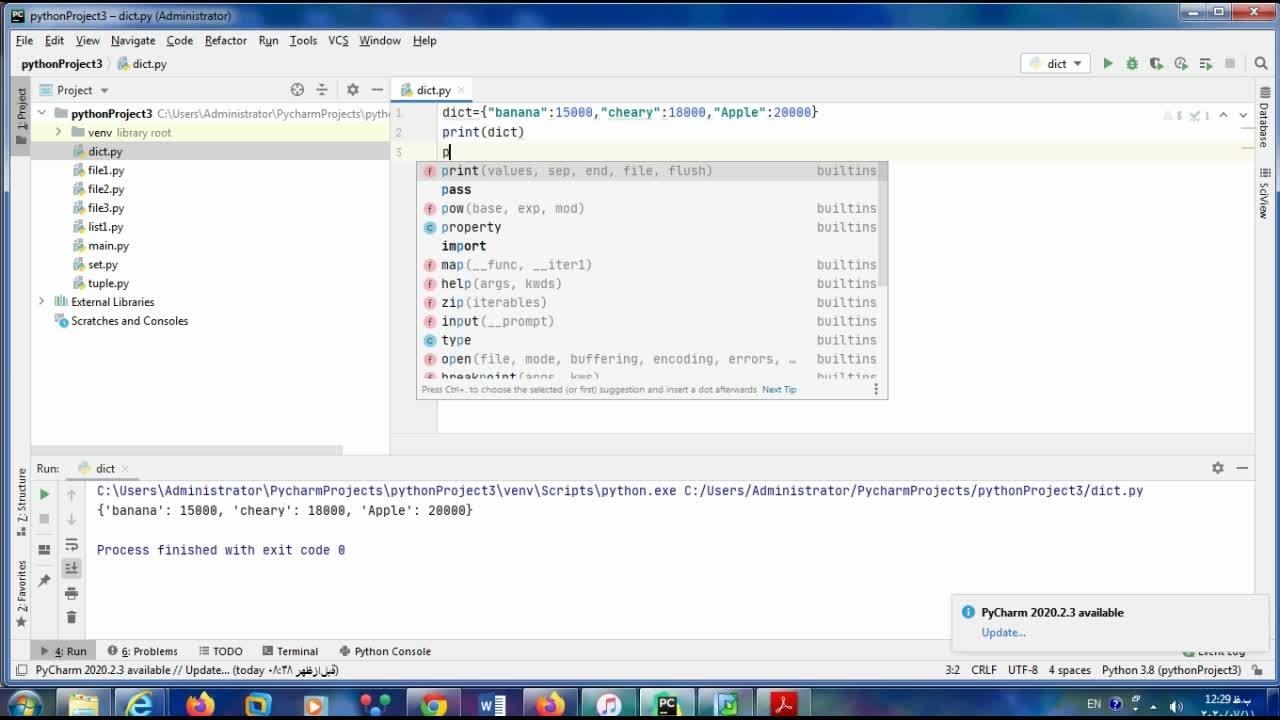Click the Update... link in notification
The width and height of the screenshot is (1280, 720).
coord(1003,632)
